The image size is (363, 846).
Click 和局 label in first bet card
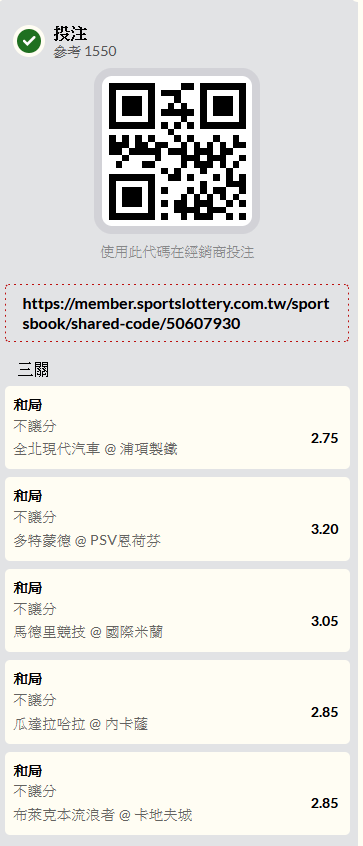point(28,405)
